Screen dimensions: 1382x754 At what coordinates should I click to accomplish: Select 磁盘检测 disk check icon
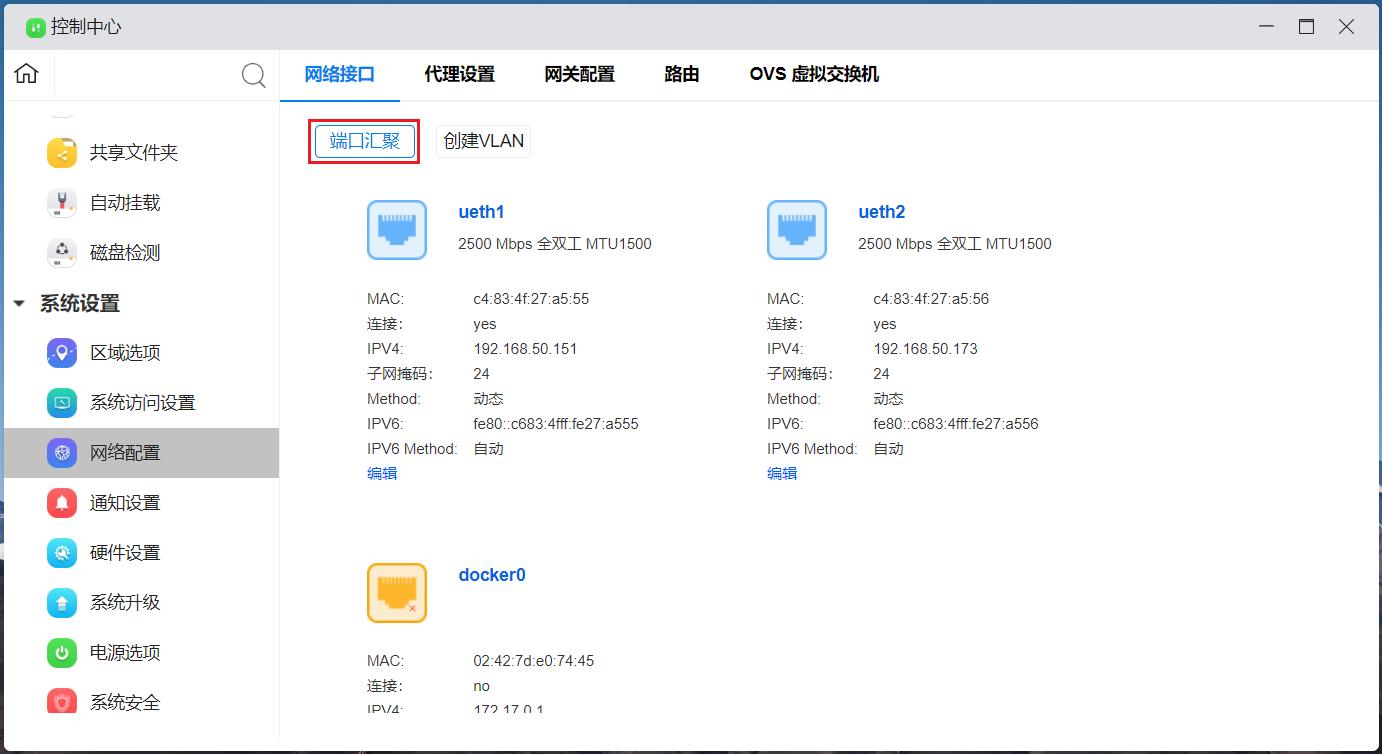pos(62,253)
